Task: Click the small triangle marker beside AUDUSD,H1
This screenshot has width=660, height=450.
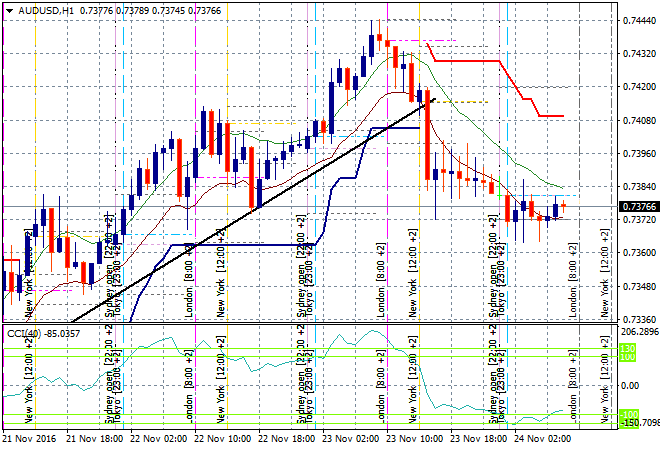Action: click(x=10, y=10)
